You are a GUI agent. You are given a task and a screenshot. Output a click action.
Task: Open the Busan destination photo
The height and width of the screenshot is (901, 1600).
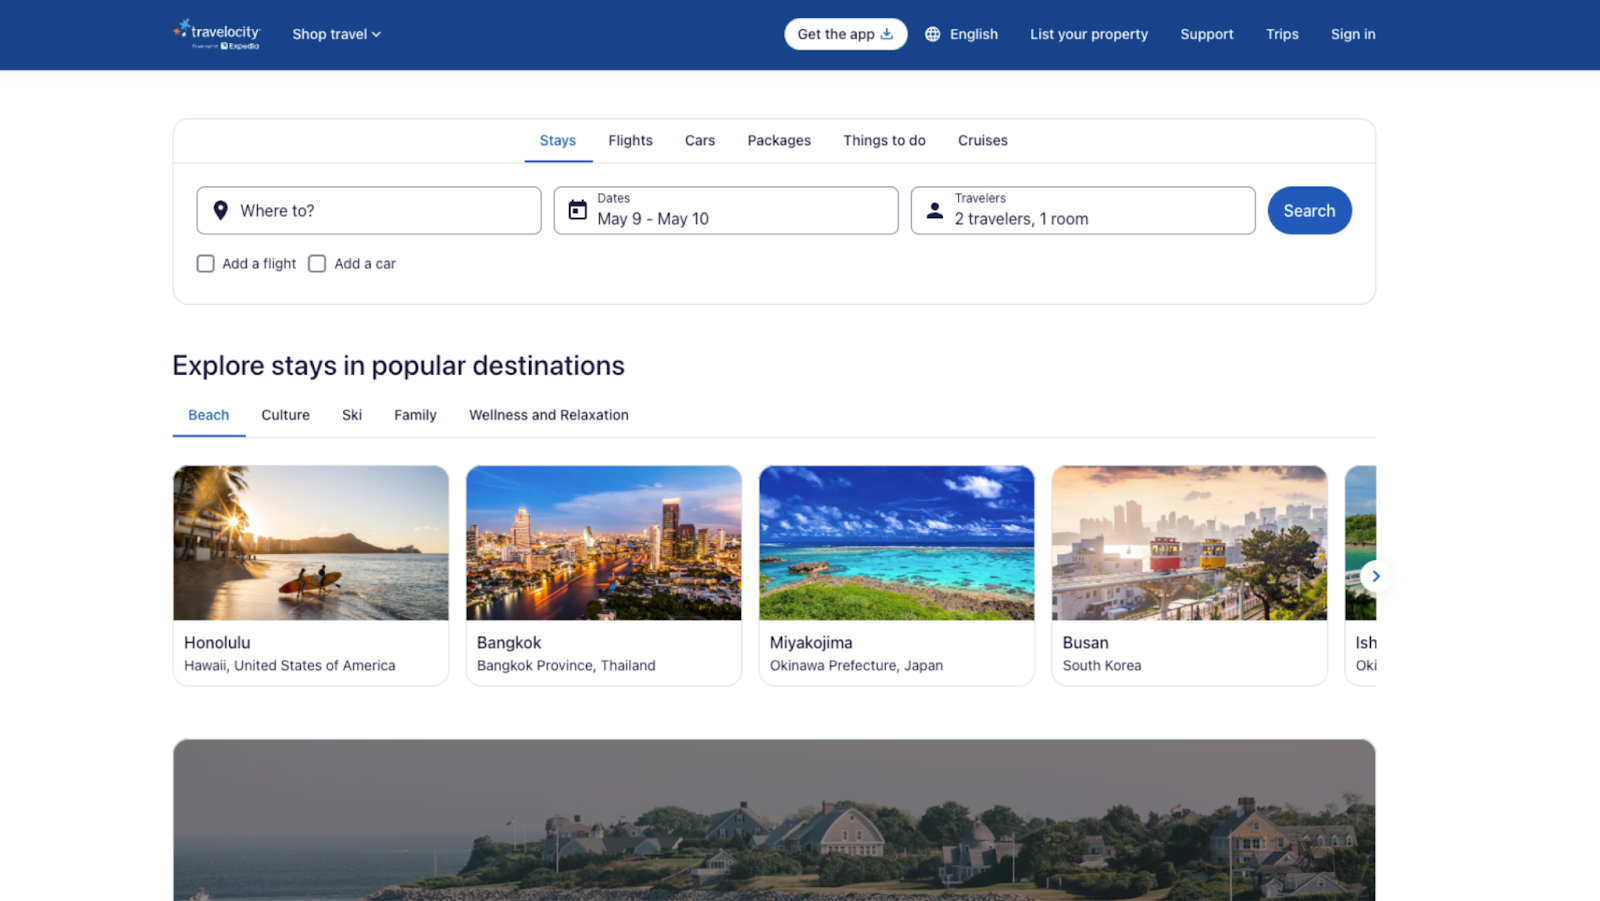tap(1190, 543)
